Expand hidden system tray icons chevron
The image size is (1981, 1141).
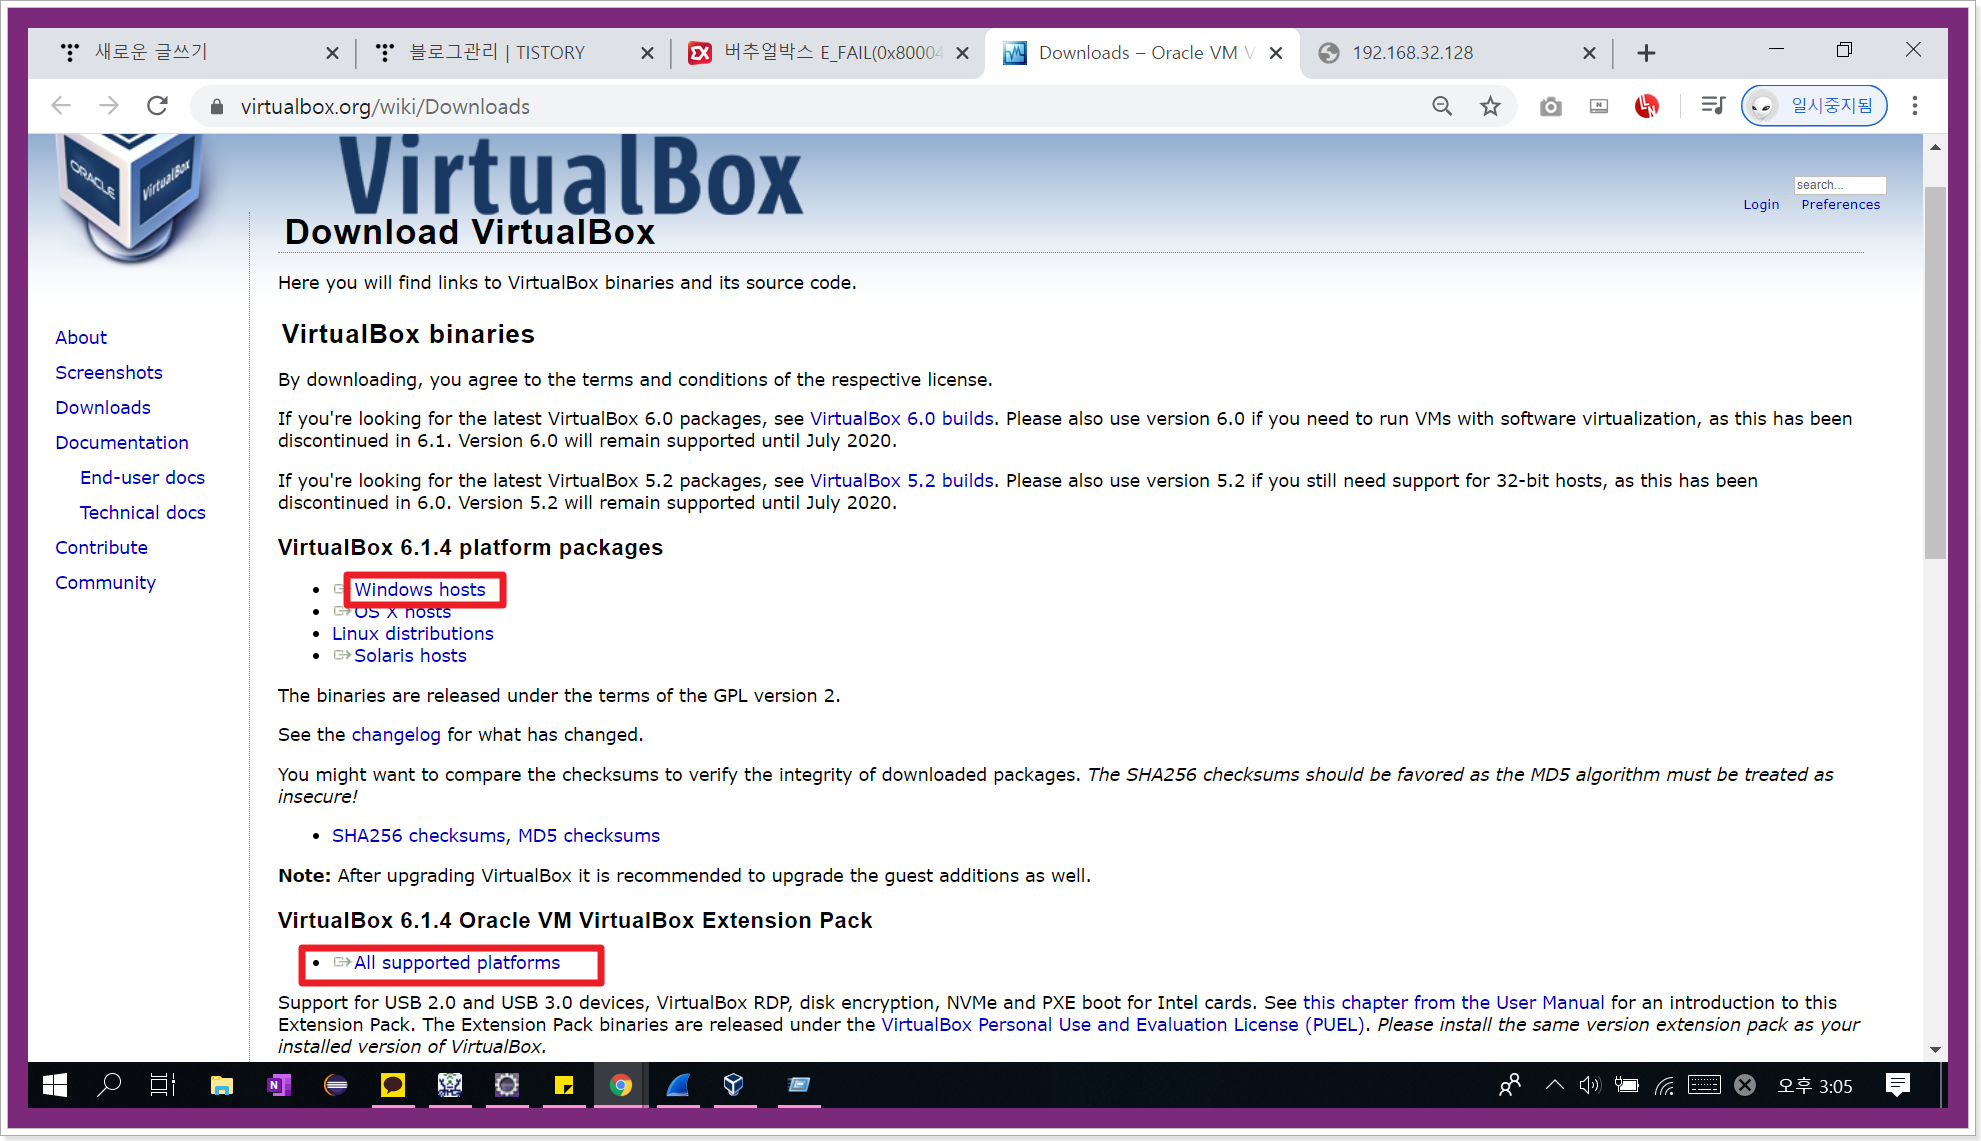pos(1554,1085)
